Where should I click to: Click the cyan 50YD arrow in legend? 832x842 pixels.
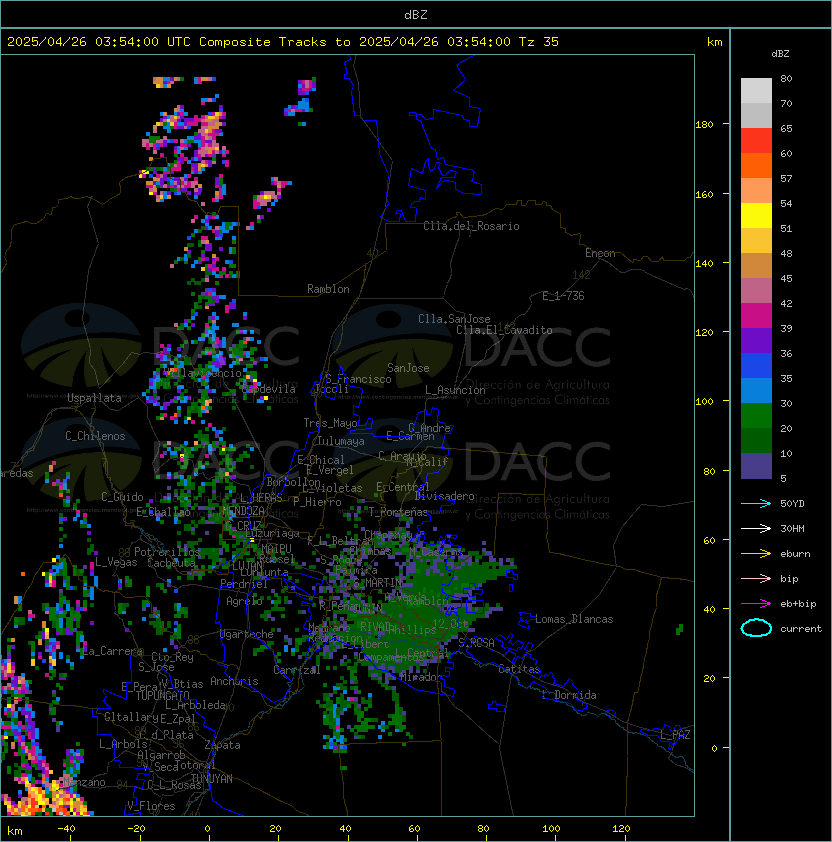tap(756, 504)
